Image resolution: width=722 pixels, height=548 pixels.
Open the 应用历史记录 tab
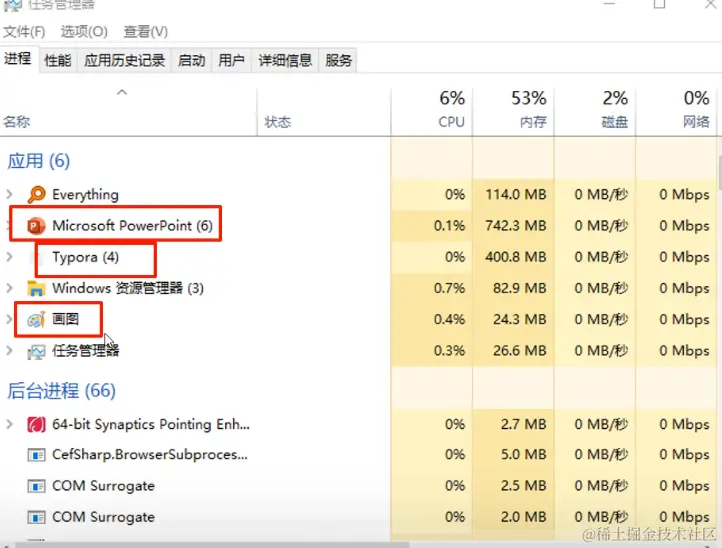[124, 60]
